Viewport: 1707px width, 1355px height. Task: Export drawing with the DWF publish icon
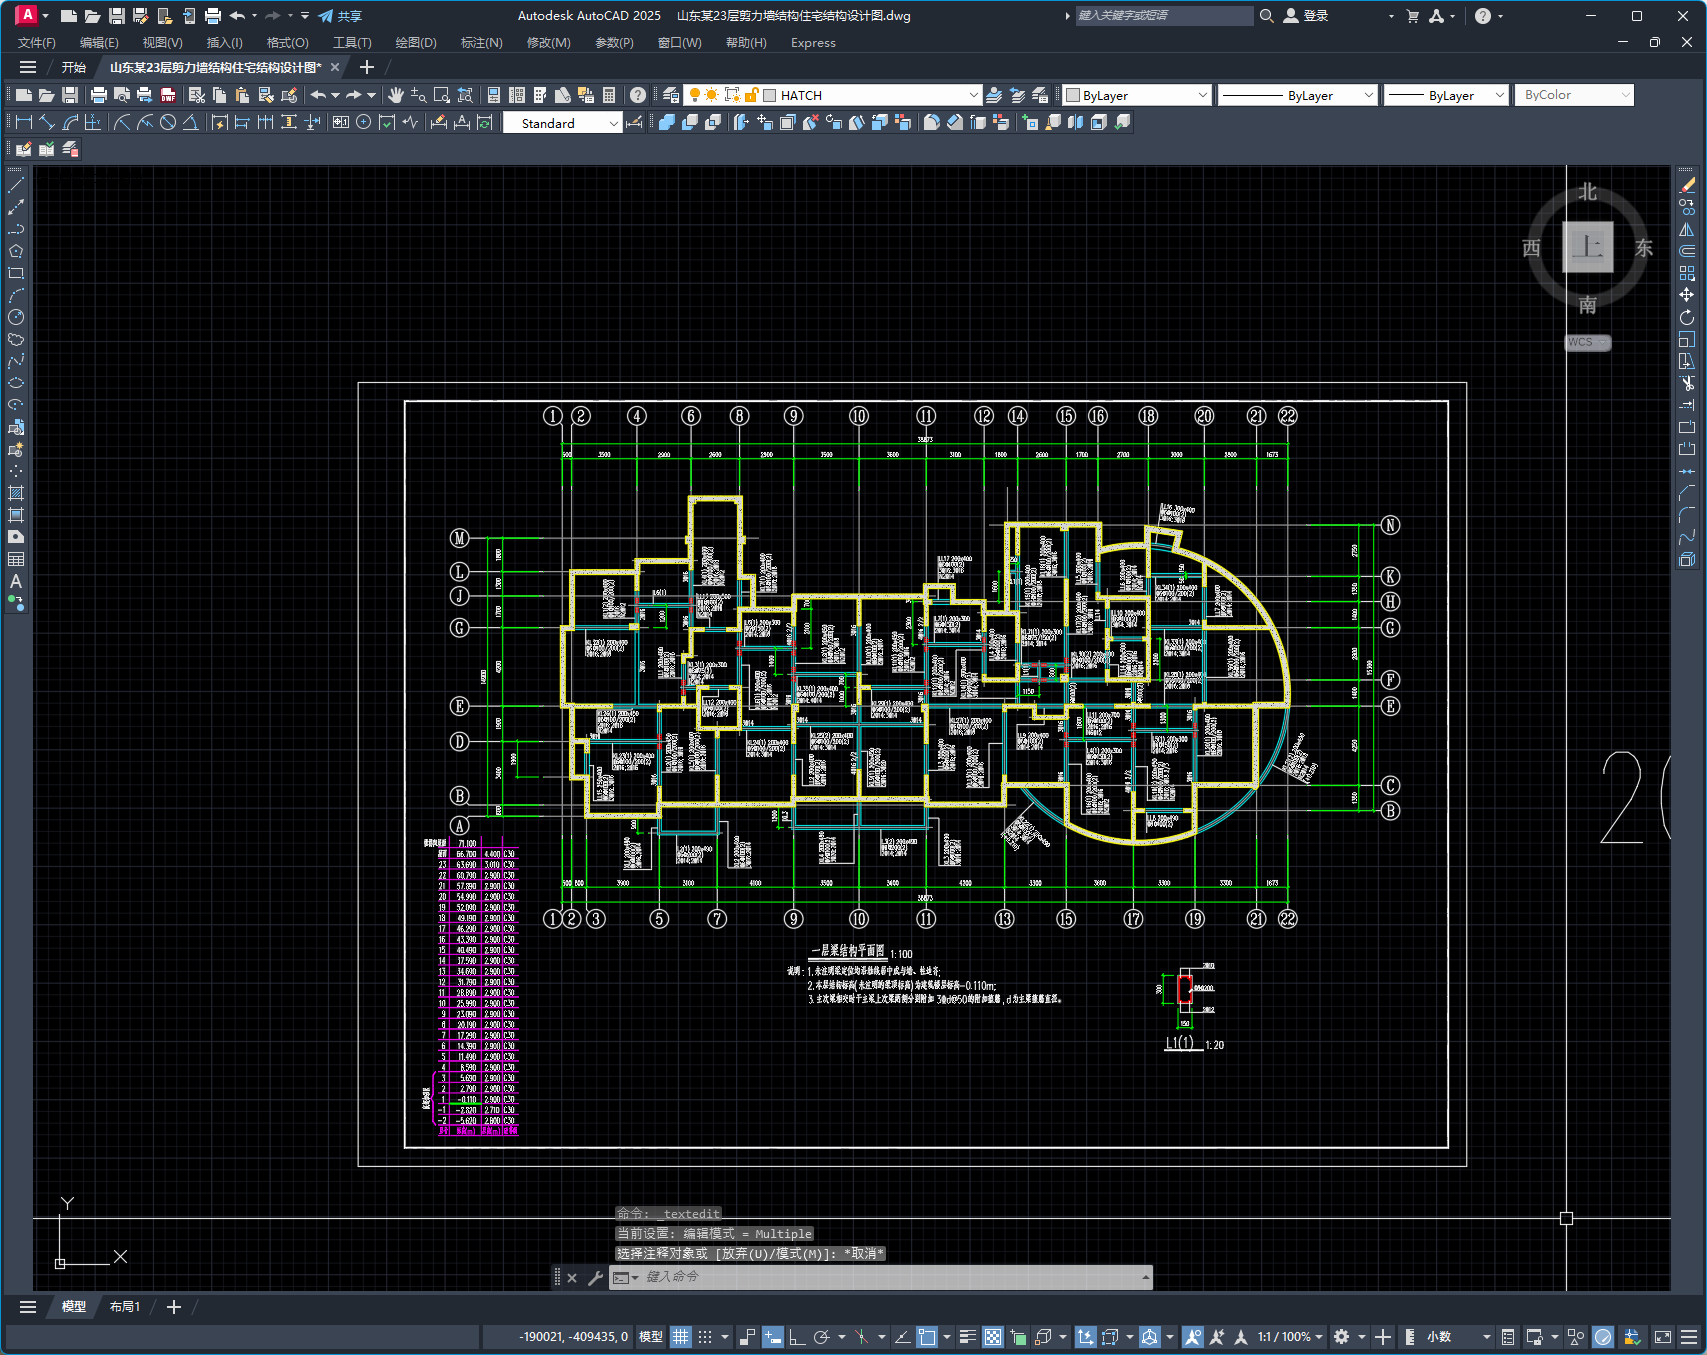[168, 95]
